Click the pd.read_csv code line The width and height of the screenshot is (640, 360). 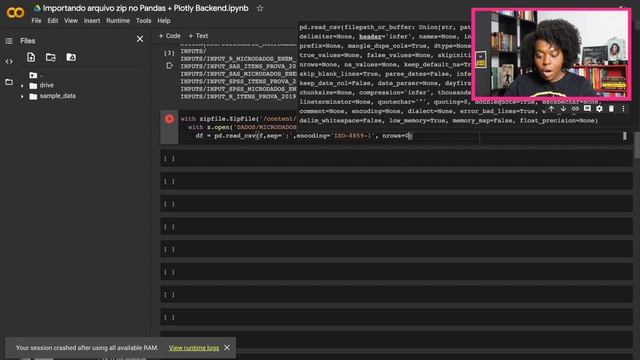pyautogui.click(x=304, y=136)
